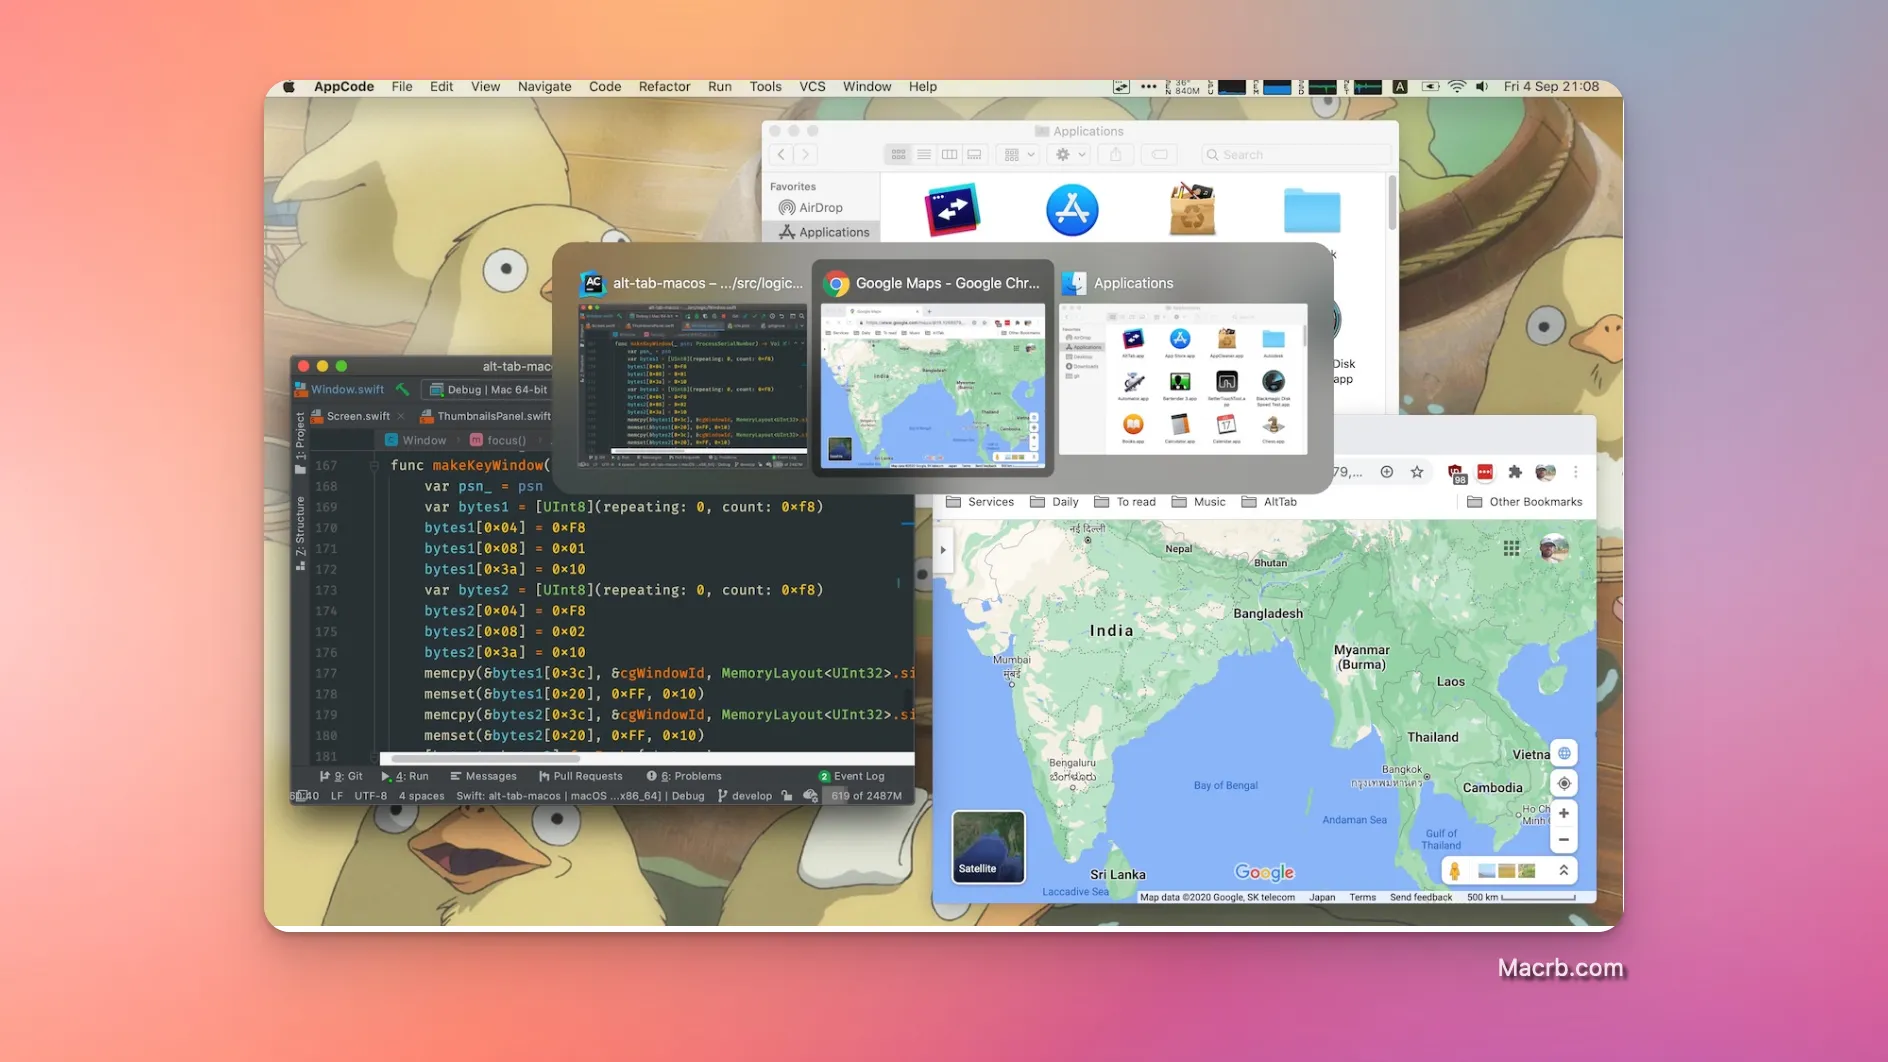
Task: Click the memory indicator 619 of 2487M
Action: (867, 796)
